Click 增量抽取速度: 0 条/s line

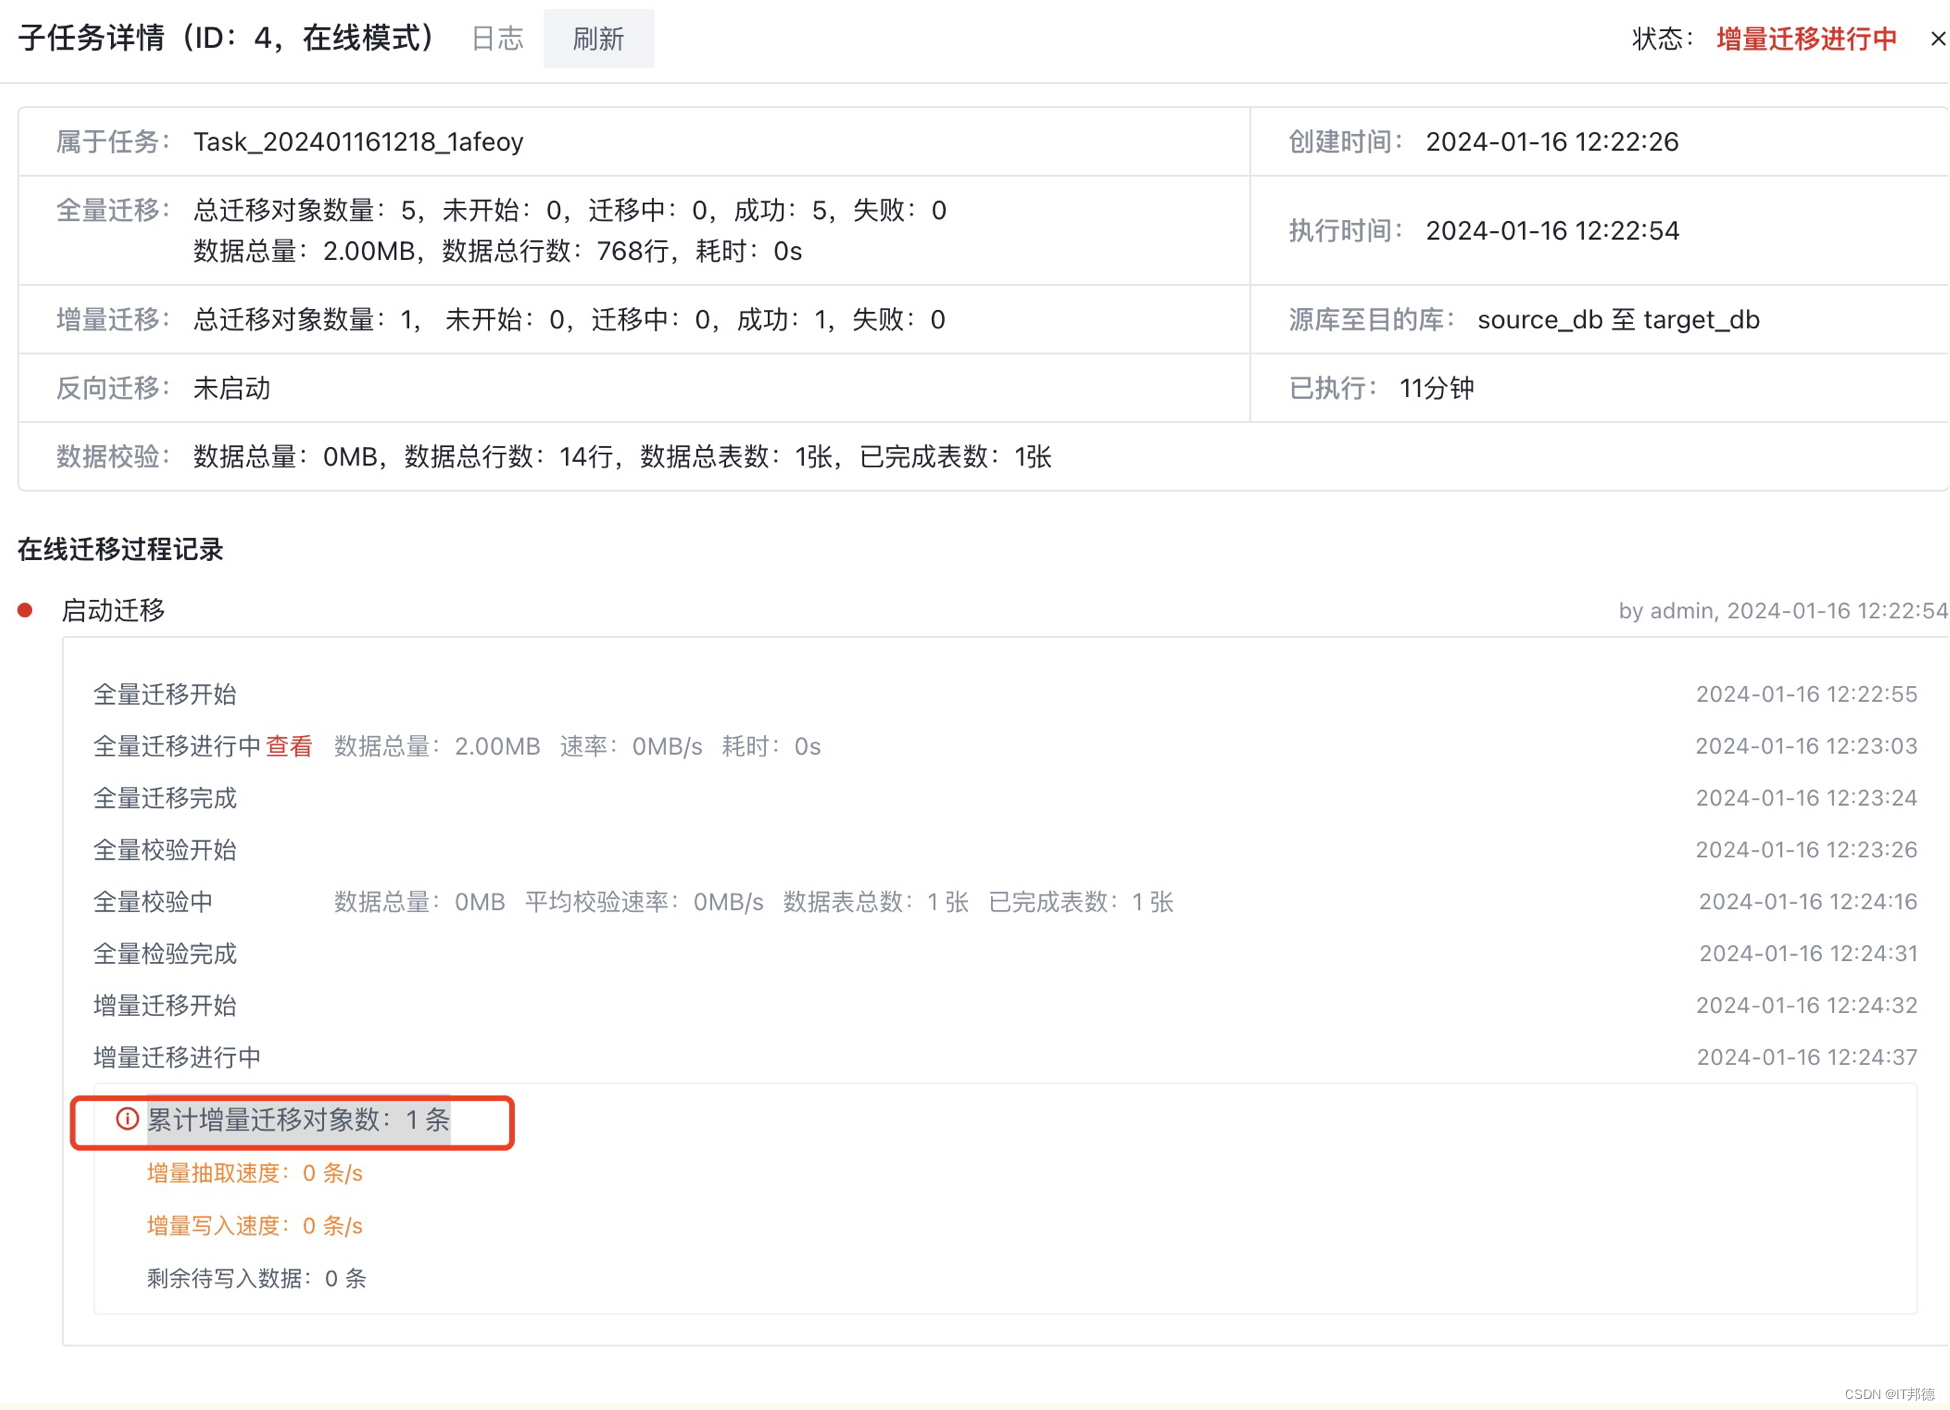(x=254, y=1173)
